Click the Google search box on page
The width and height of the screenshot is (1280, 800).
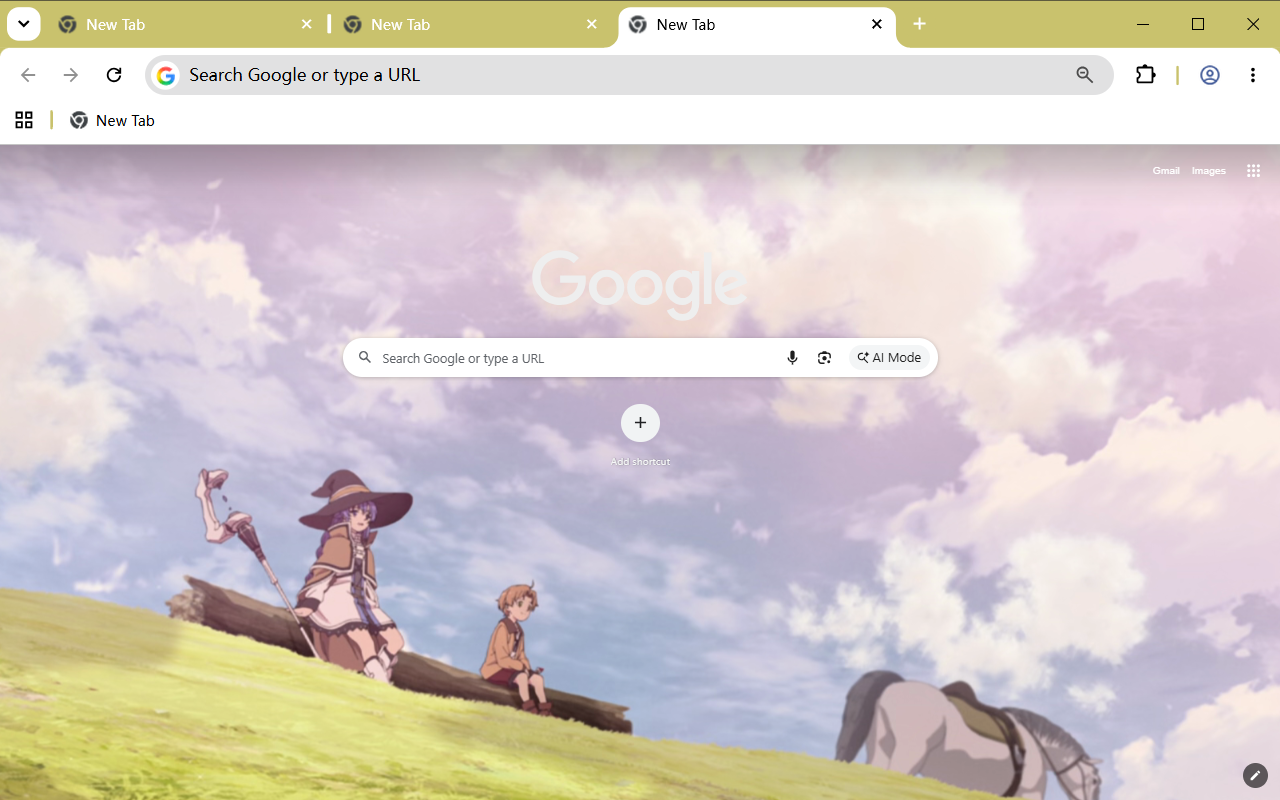click(640, 358)
